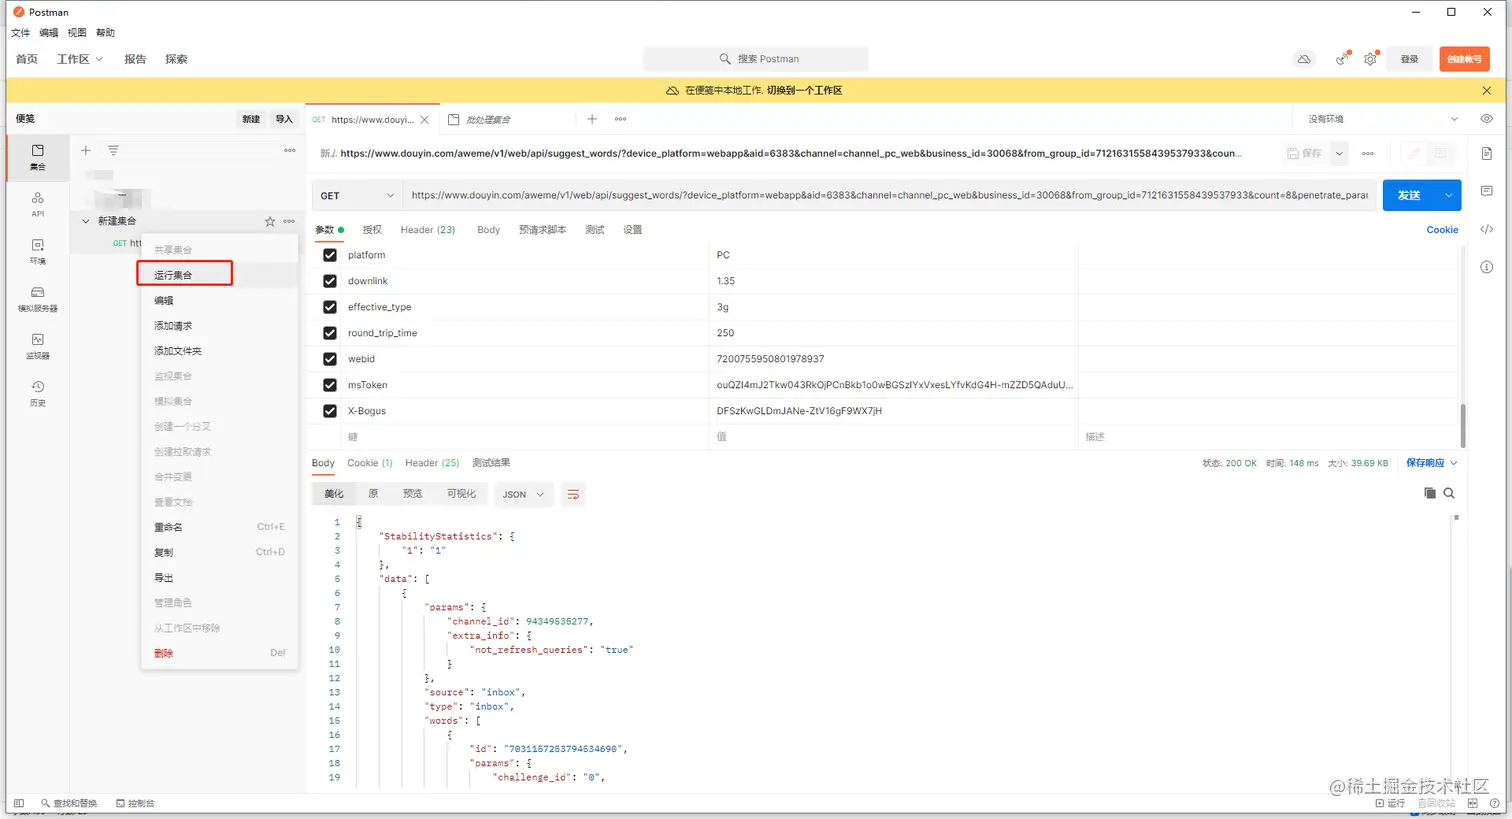Open the request info icon in the right sidebar

1487,267
